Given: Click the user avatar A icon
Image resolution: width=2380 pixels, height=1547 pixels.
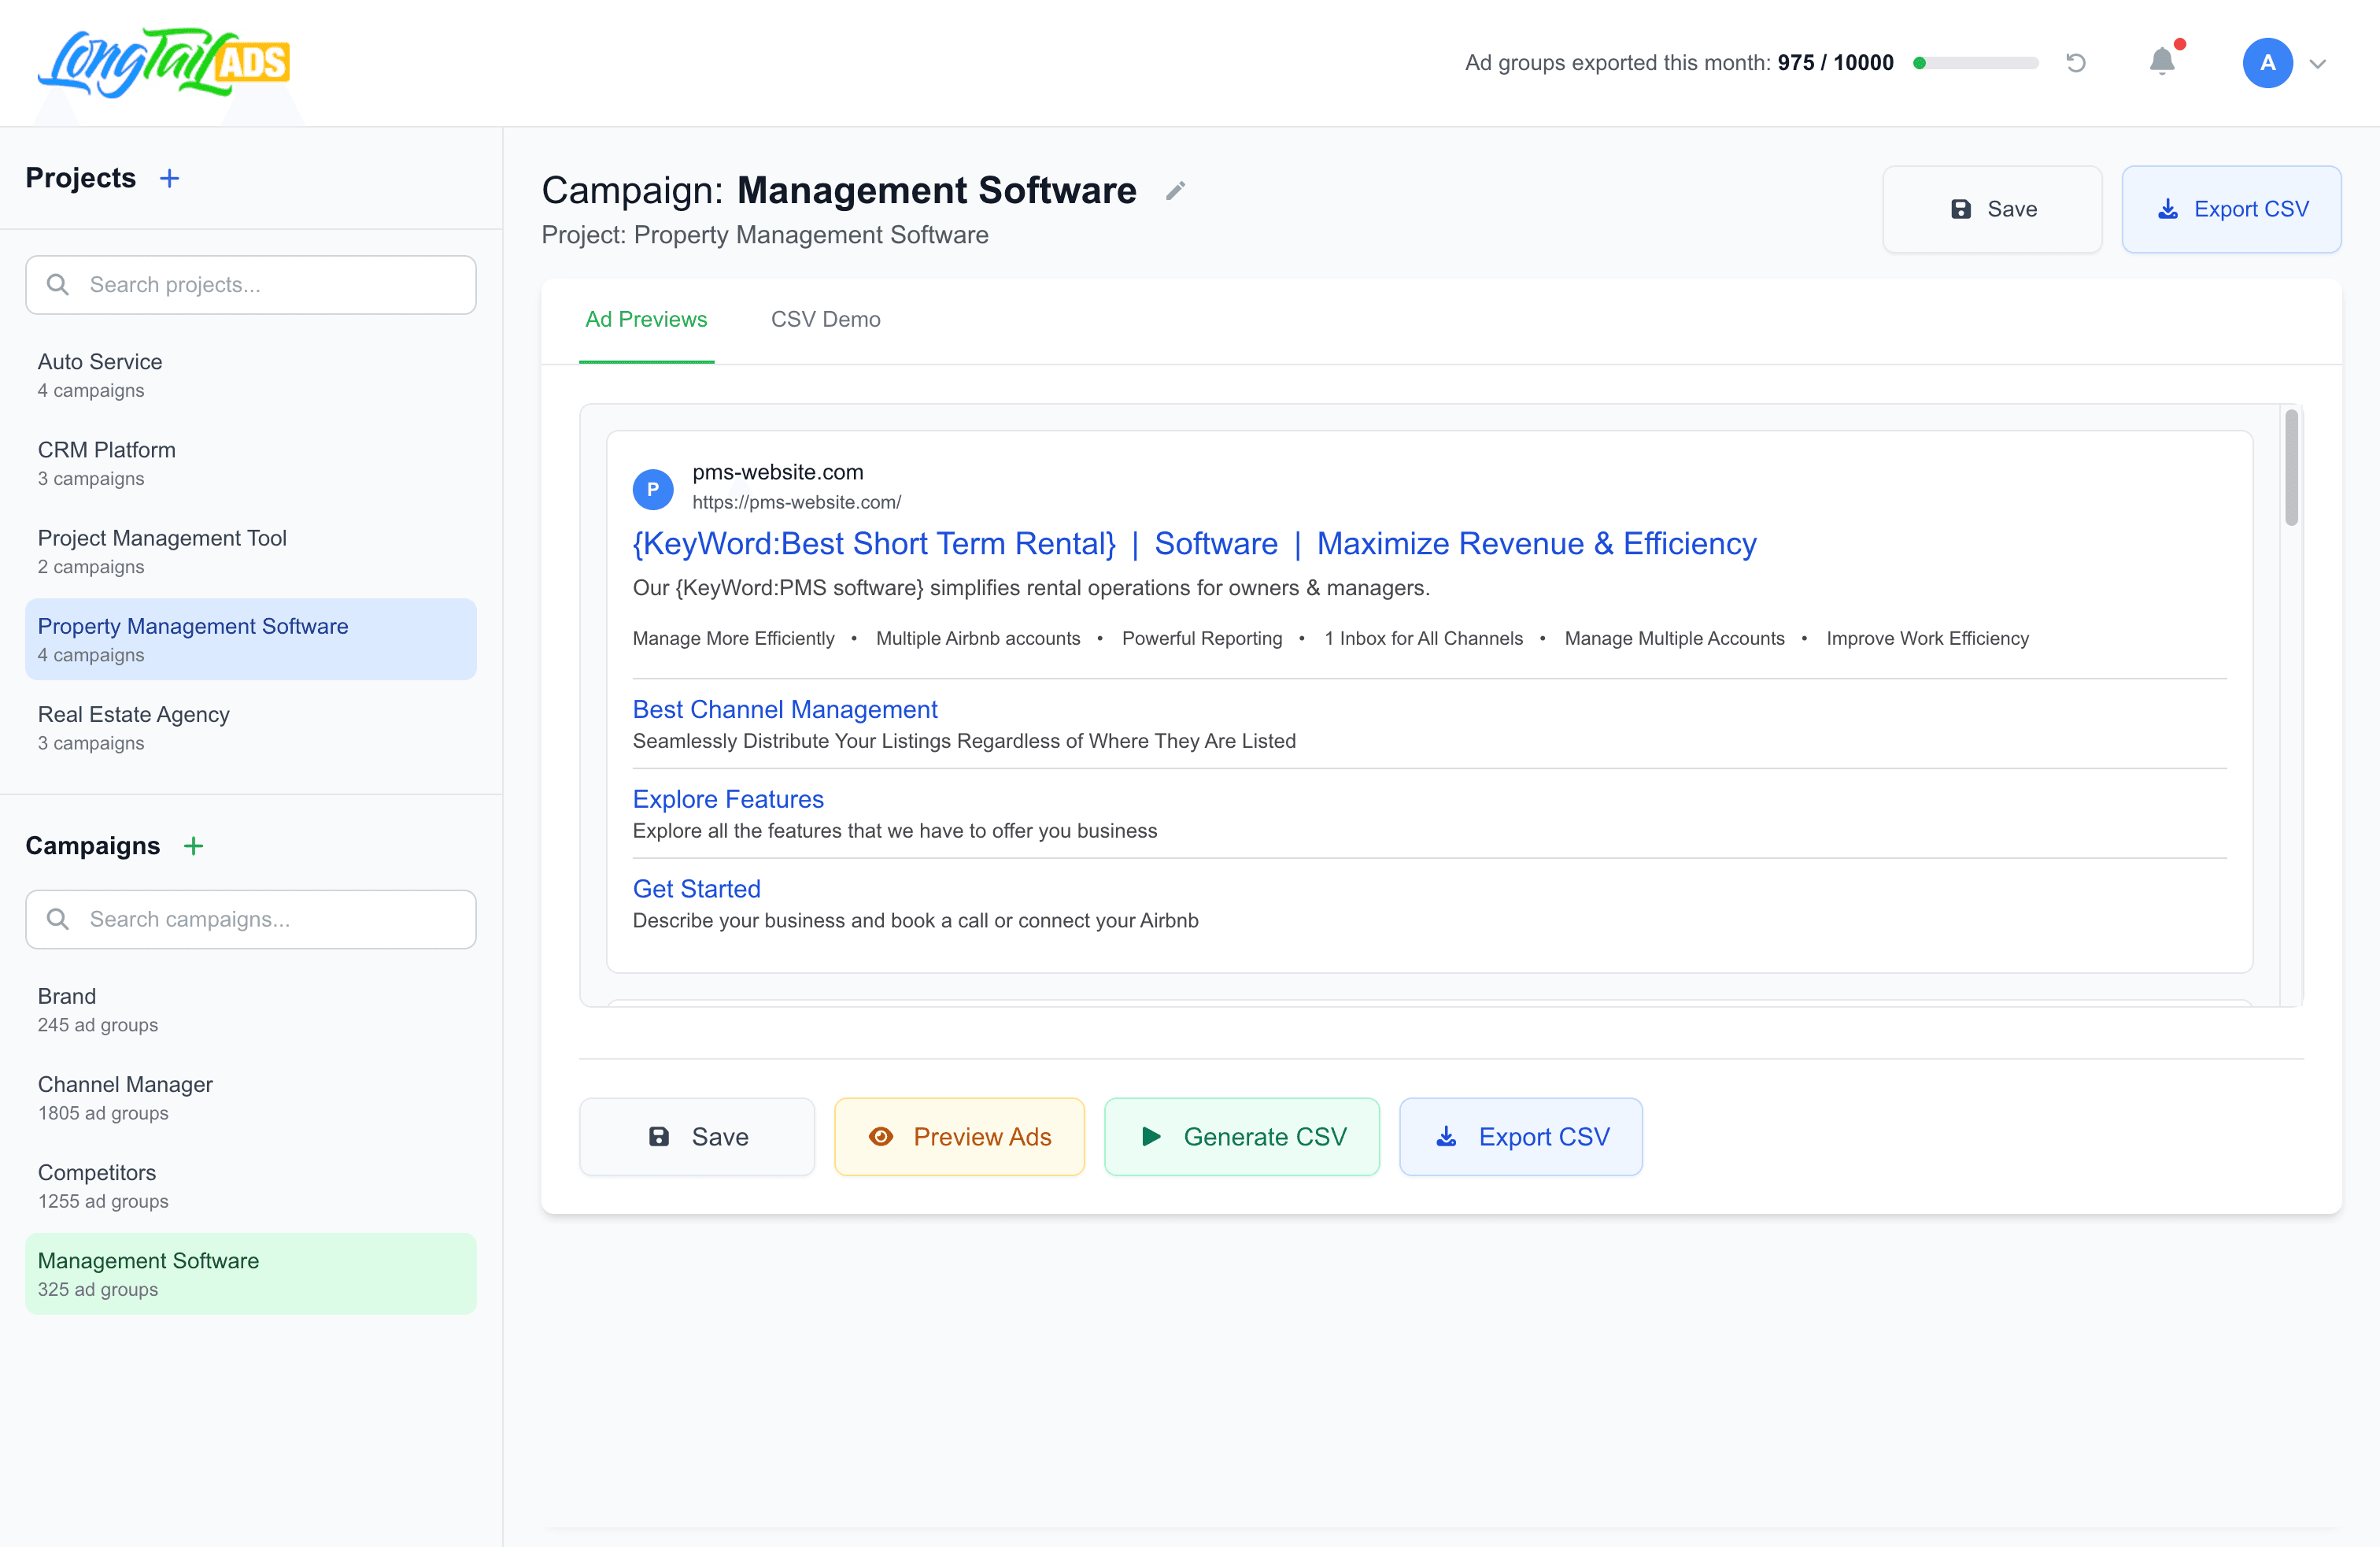Looking at the screenshot, I should pyautogui.click(x=2267, y=63).
